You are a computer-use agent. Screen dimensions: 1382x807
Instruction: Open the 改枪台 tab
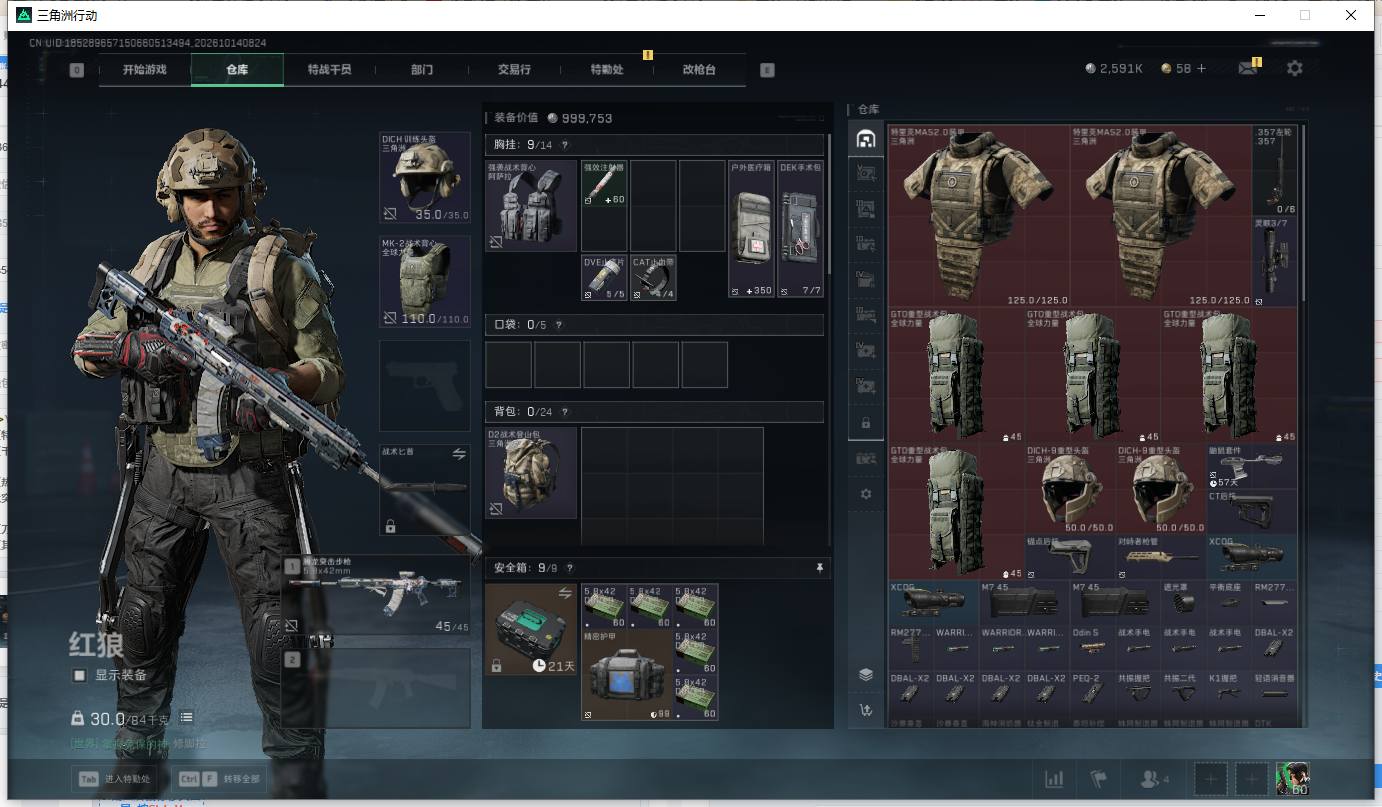click(x=699, y=70)
